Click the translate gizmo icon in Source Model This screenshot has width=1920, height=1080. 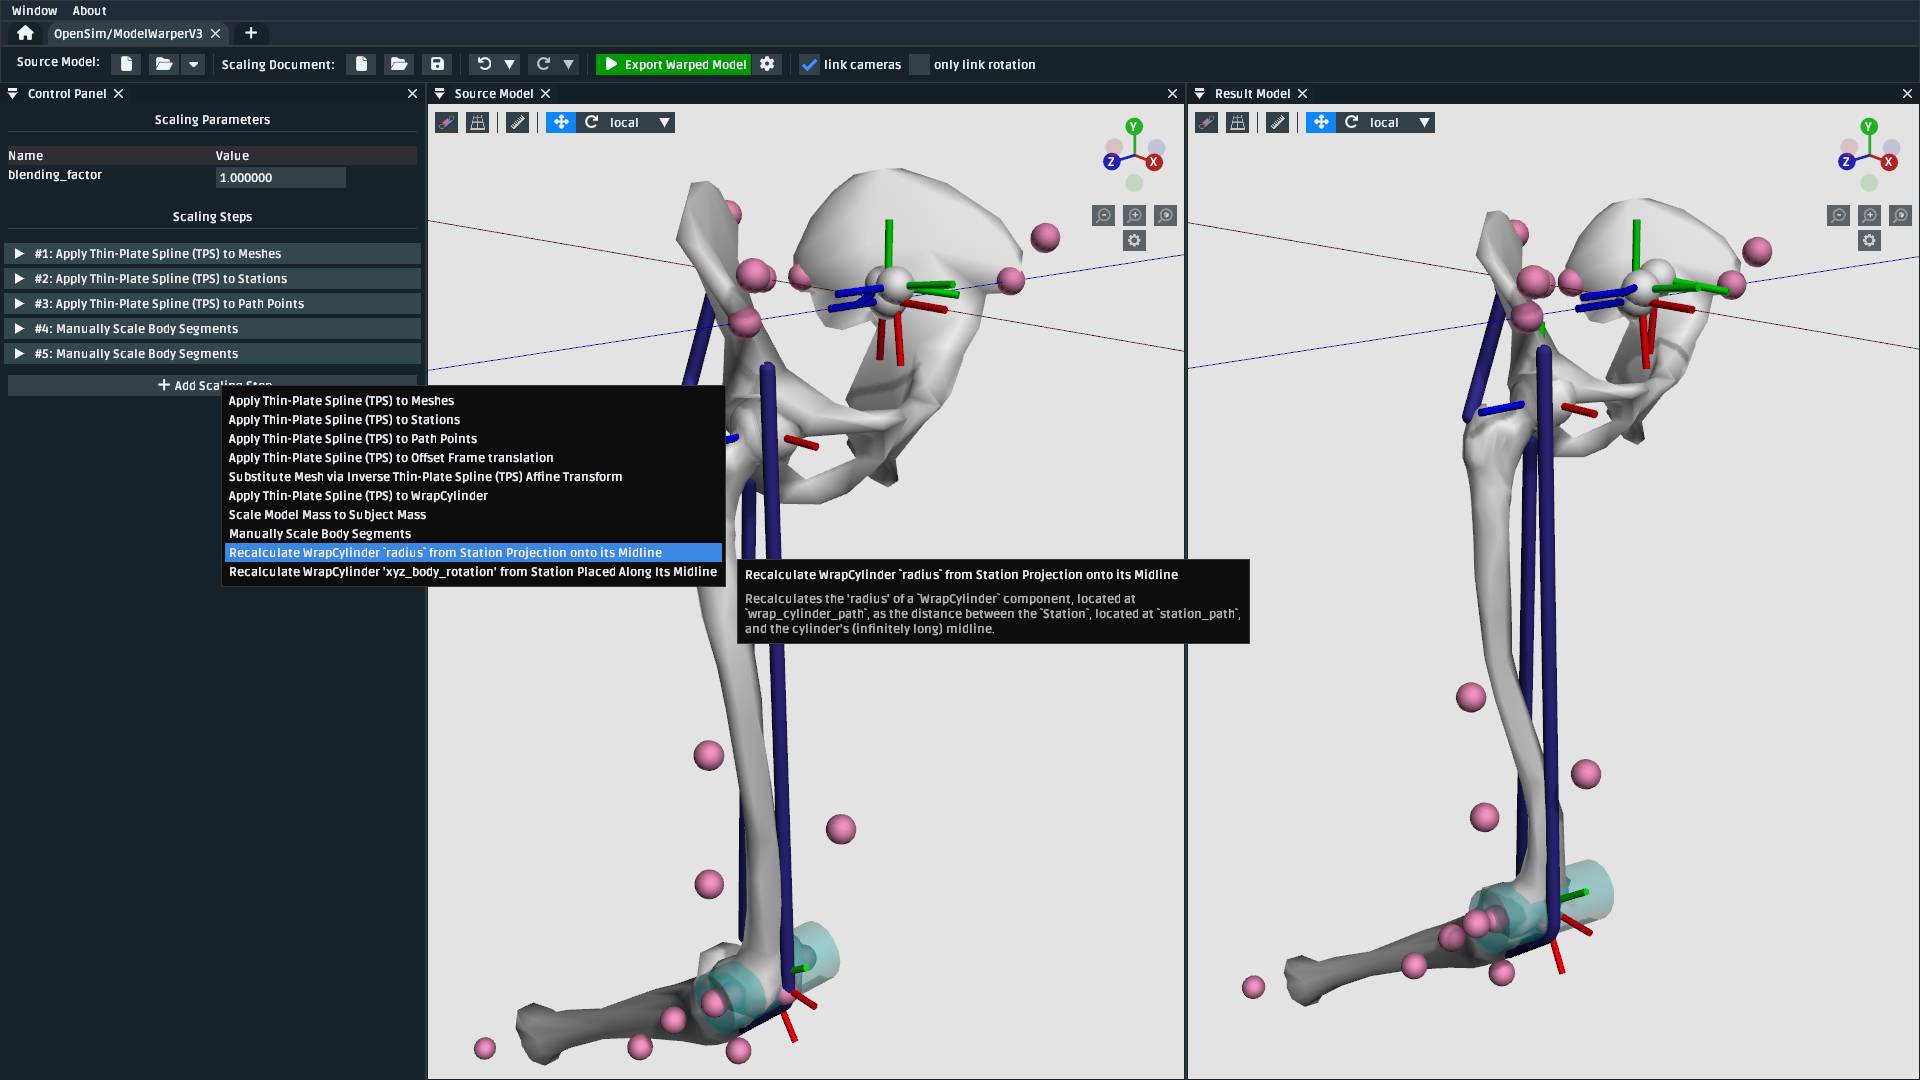click(561, 122)
